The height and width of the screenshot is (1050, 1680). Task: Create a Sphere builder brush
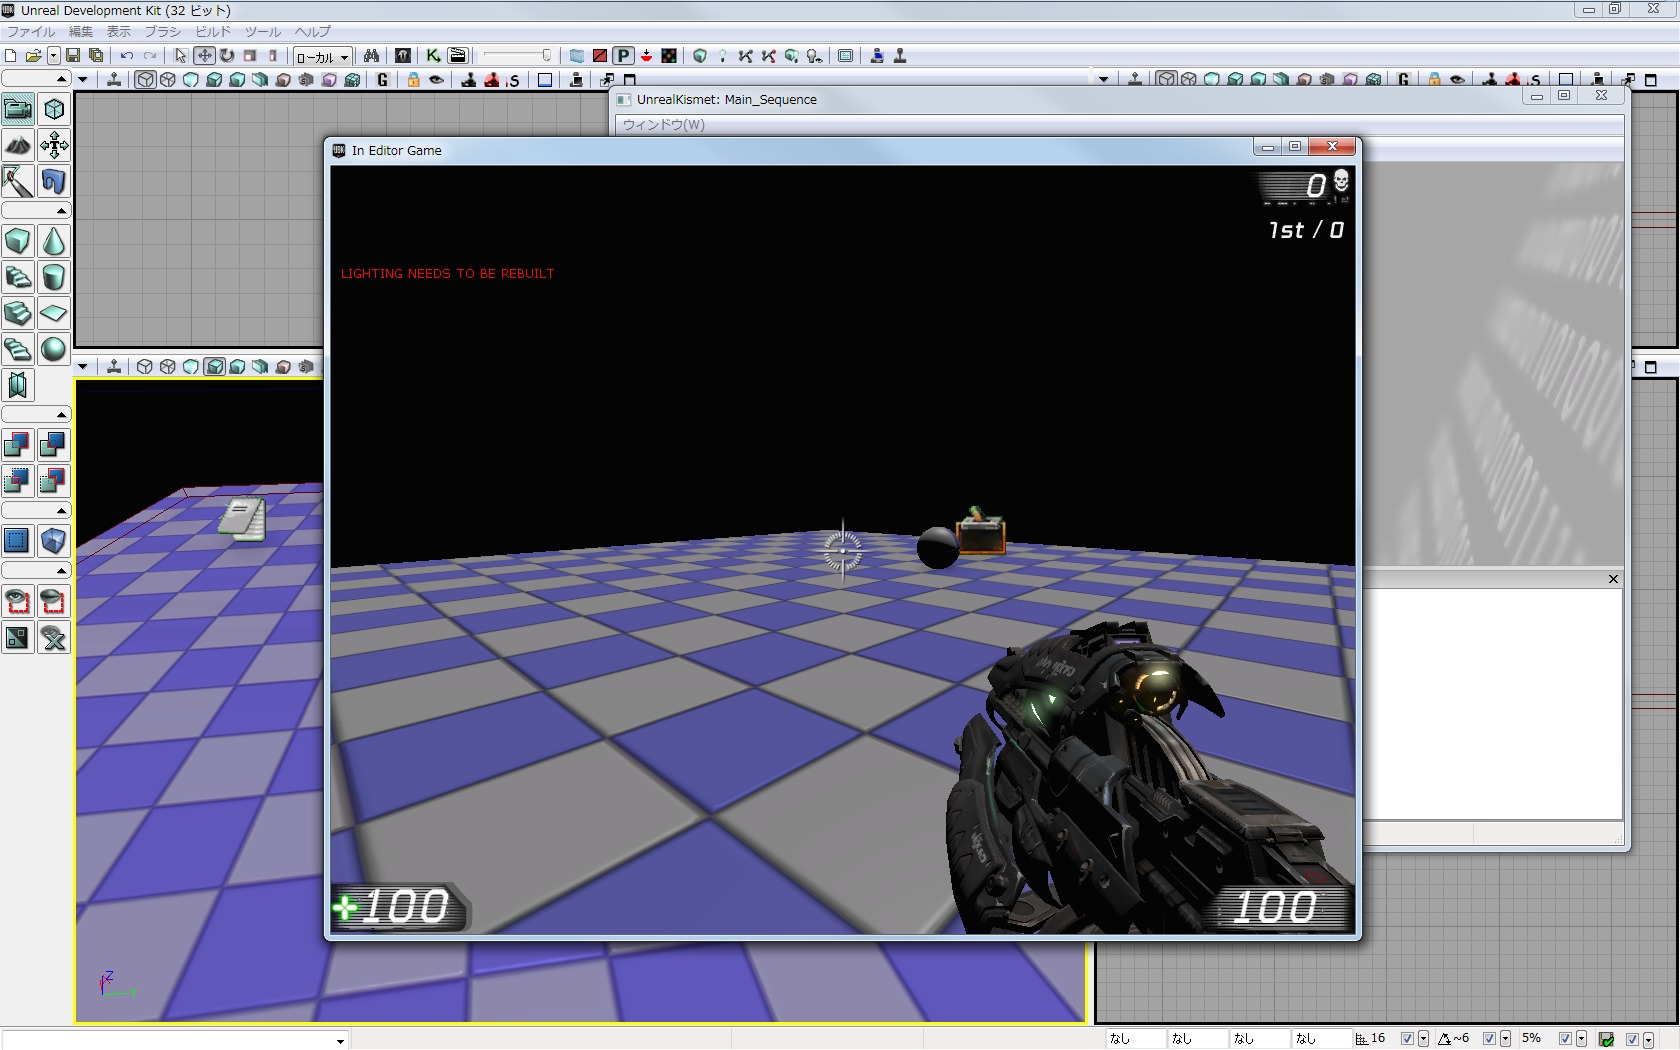[x=54, y=349]
